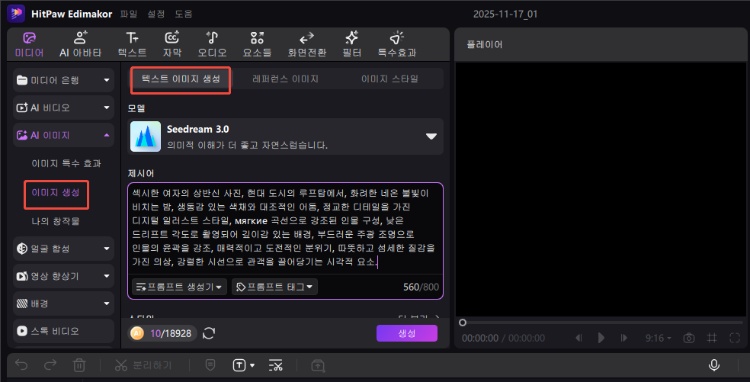Click the microphone voice-over icon
The image size is (750, 382).
(x=714, y=366)
